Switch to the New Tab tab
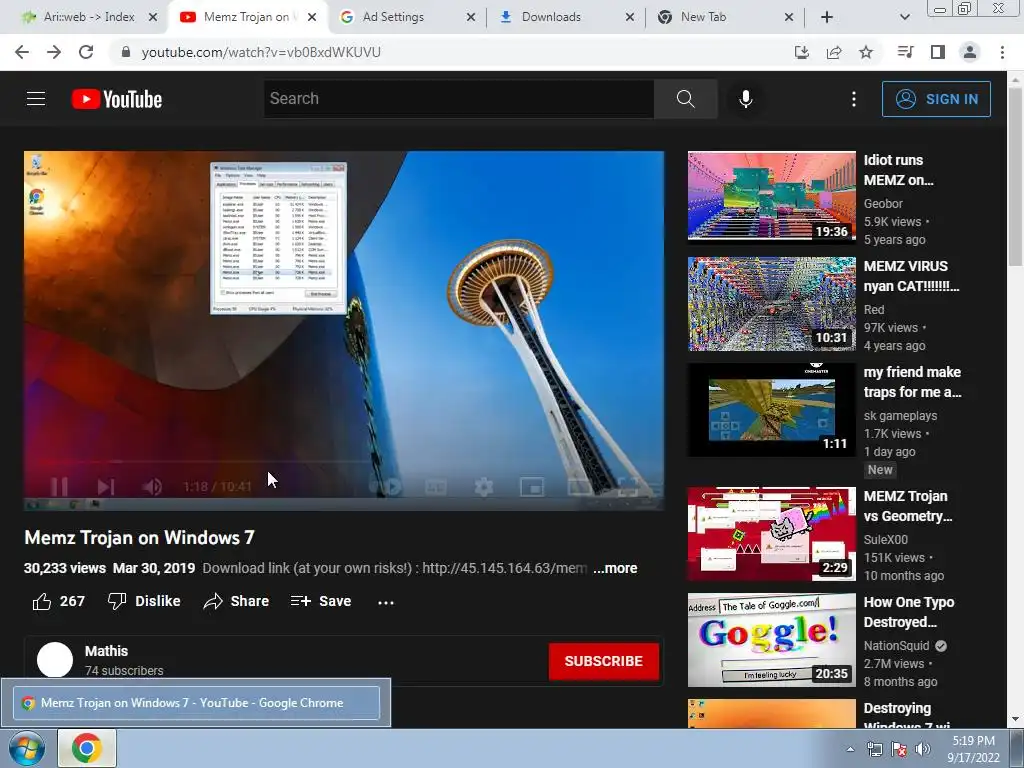The width and height of the screenshot is (1024, 768). click(703, 17)
